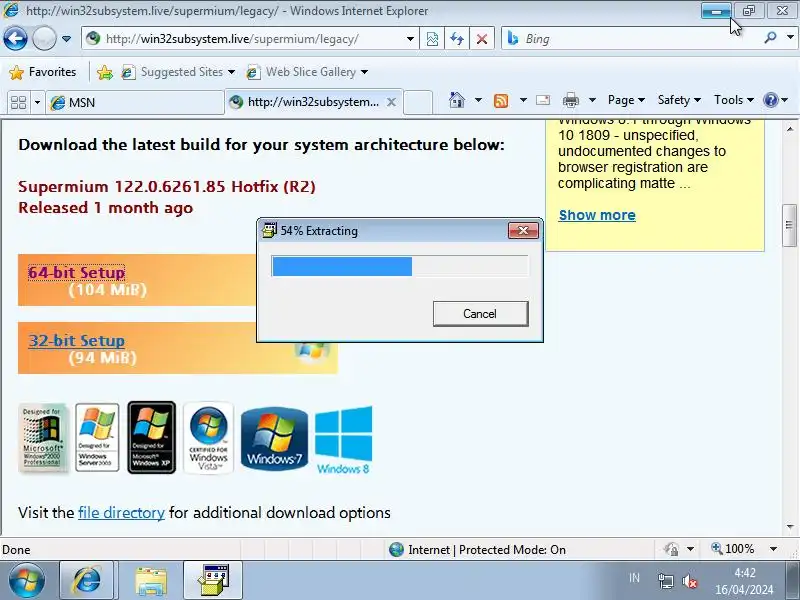Click the IN language indicator
The height and width of the screenshot is (600, 800).
[634, 578]
